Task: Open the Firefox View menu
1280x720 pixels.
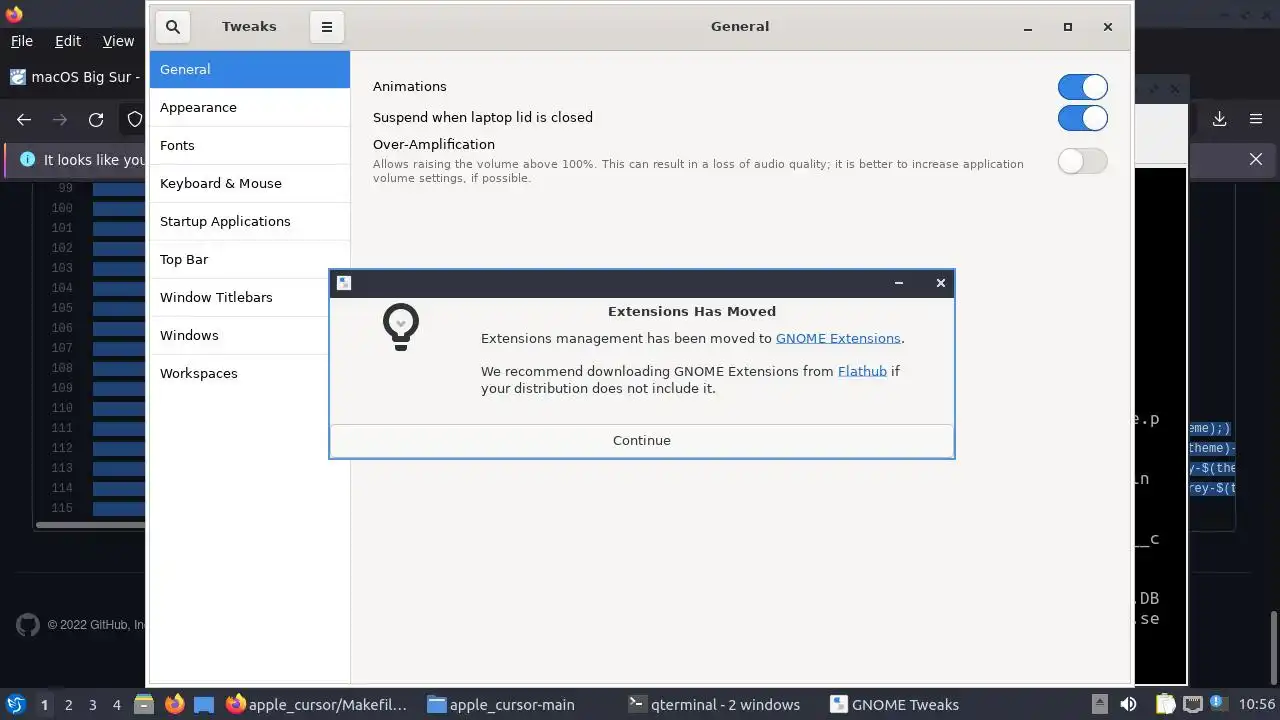Action: tap(118, 41)
